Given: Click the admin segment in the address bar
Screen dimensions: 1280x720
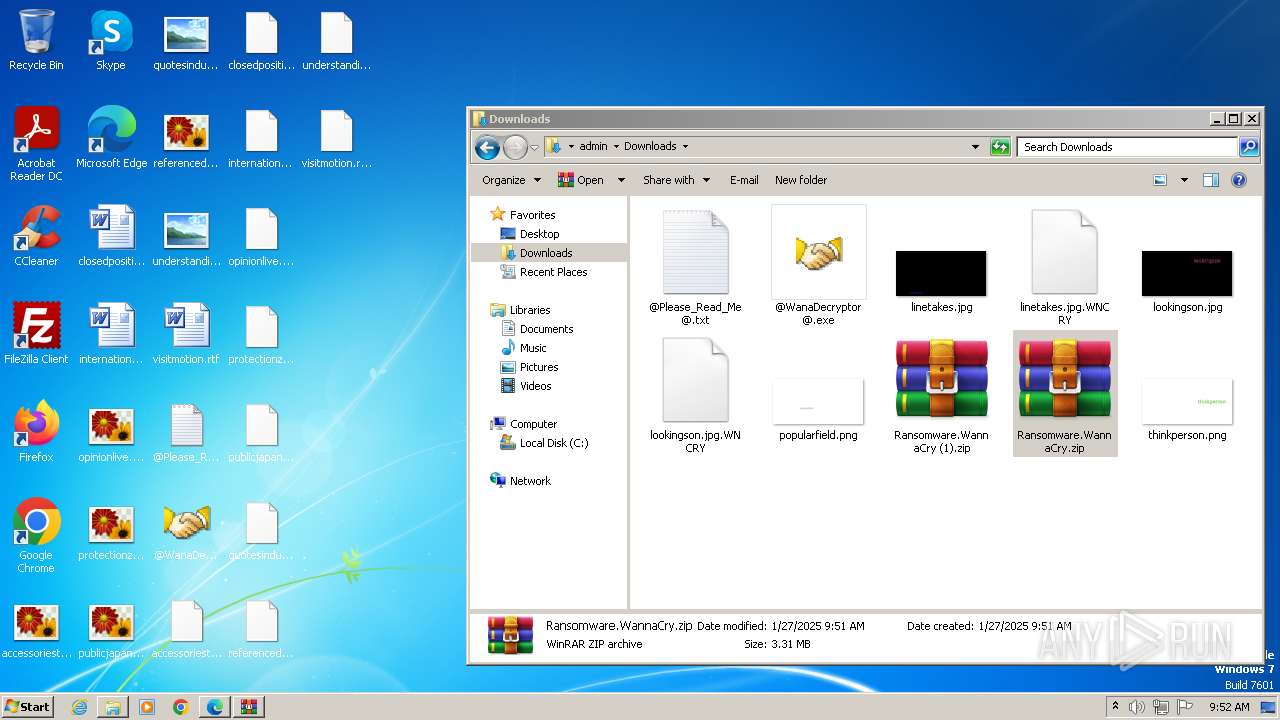Looking at the screenshot, I should (593, 146).
